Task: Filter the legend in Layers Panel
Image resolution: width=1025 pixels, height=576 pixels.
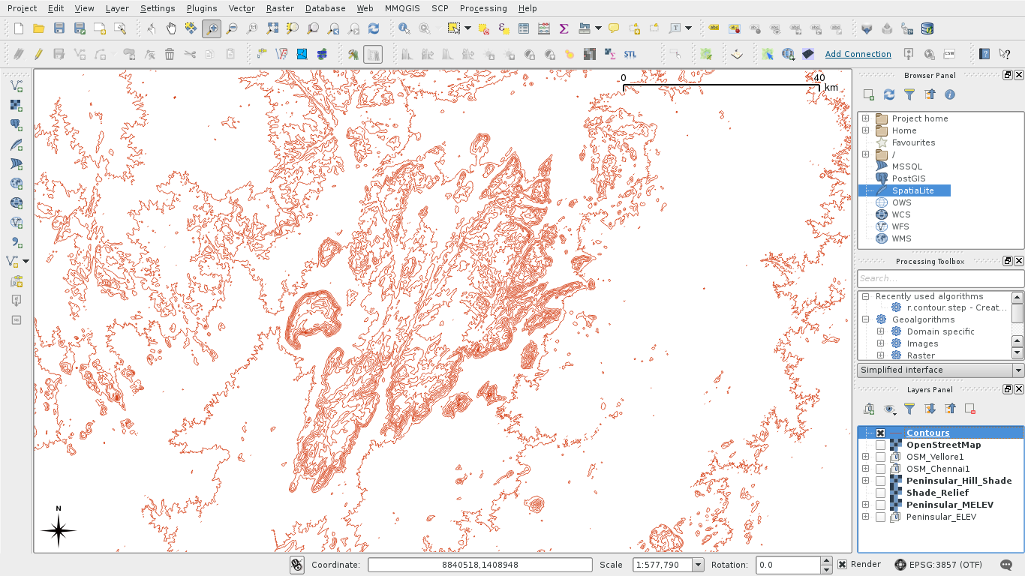Action: pyautogui.click(x=909, y=408)
